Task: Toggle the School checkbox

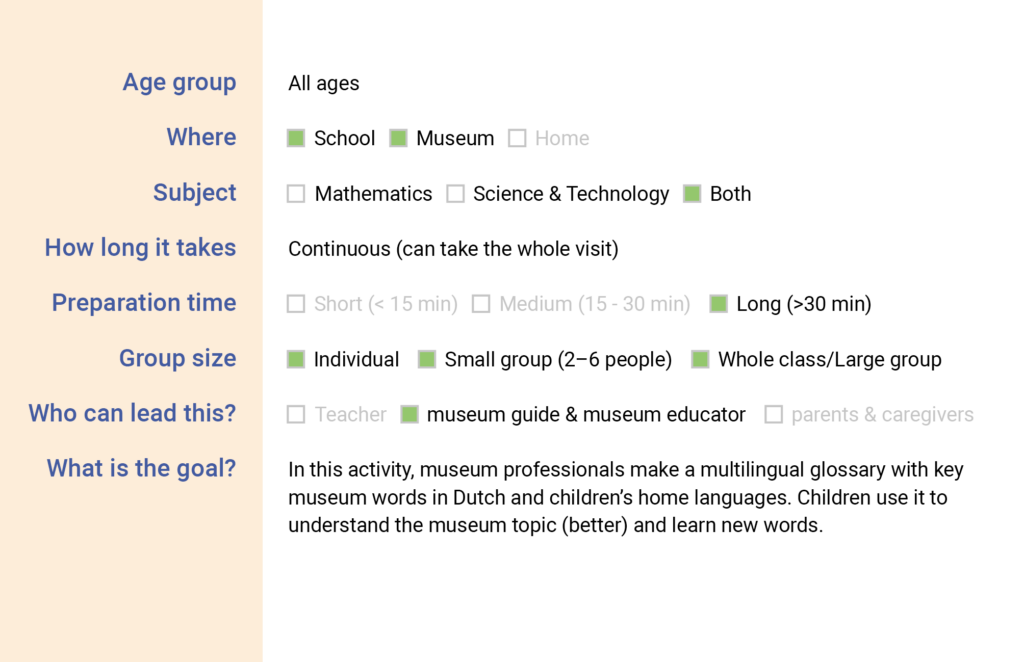Action: pyautogui.click(x=296, y=139)
